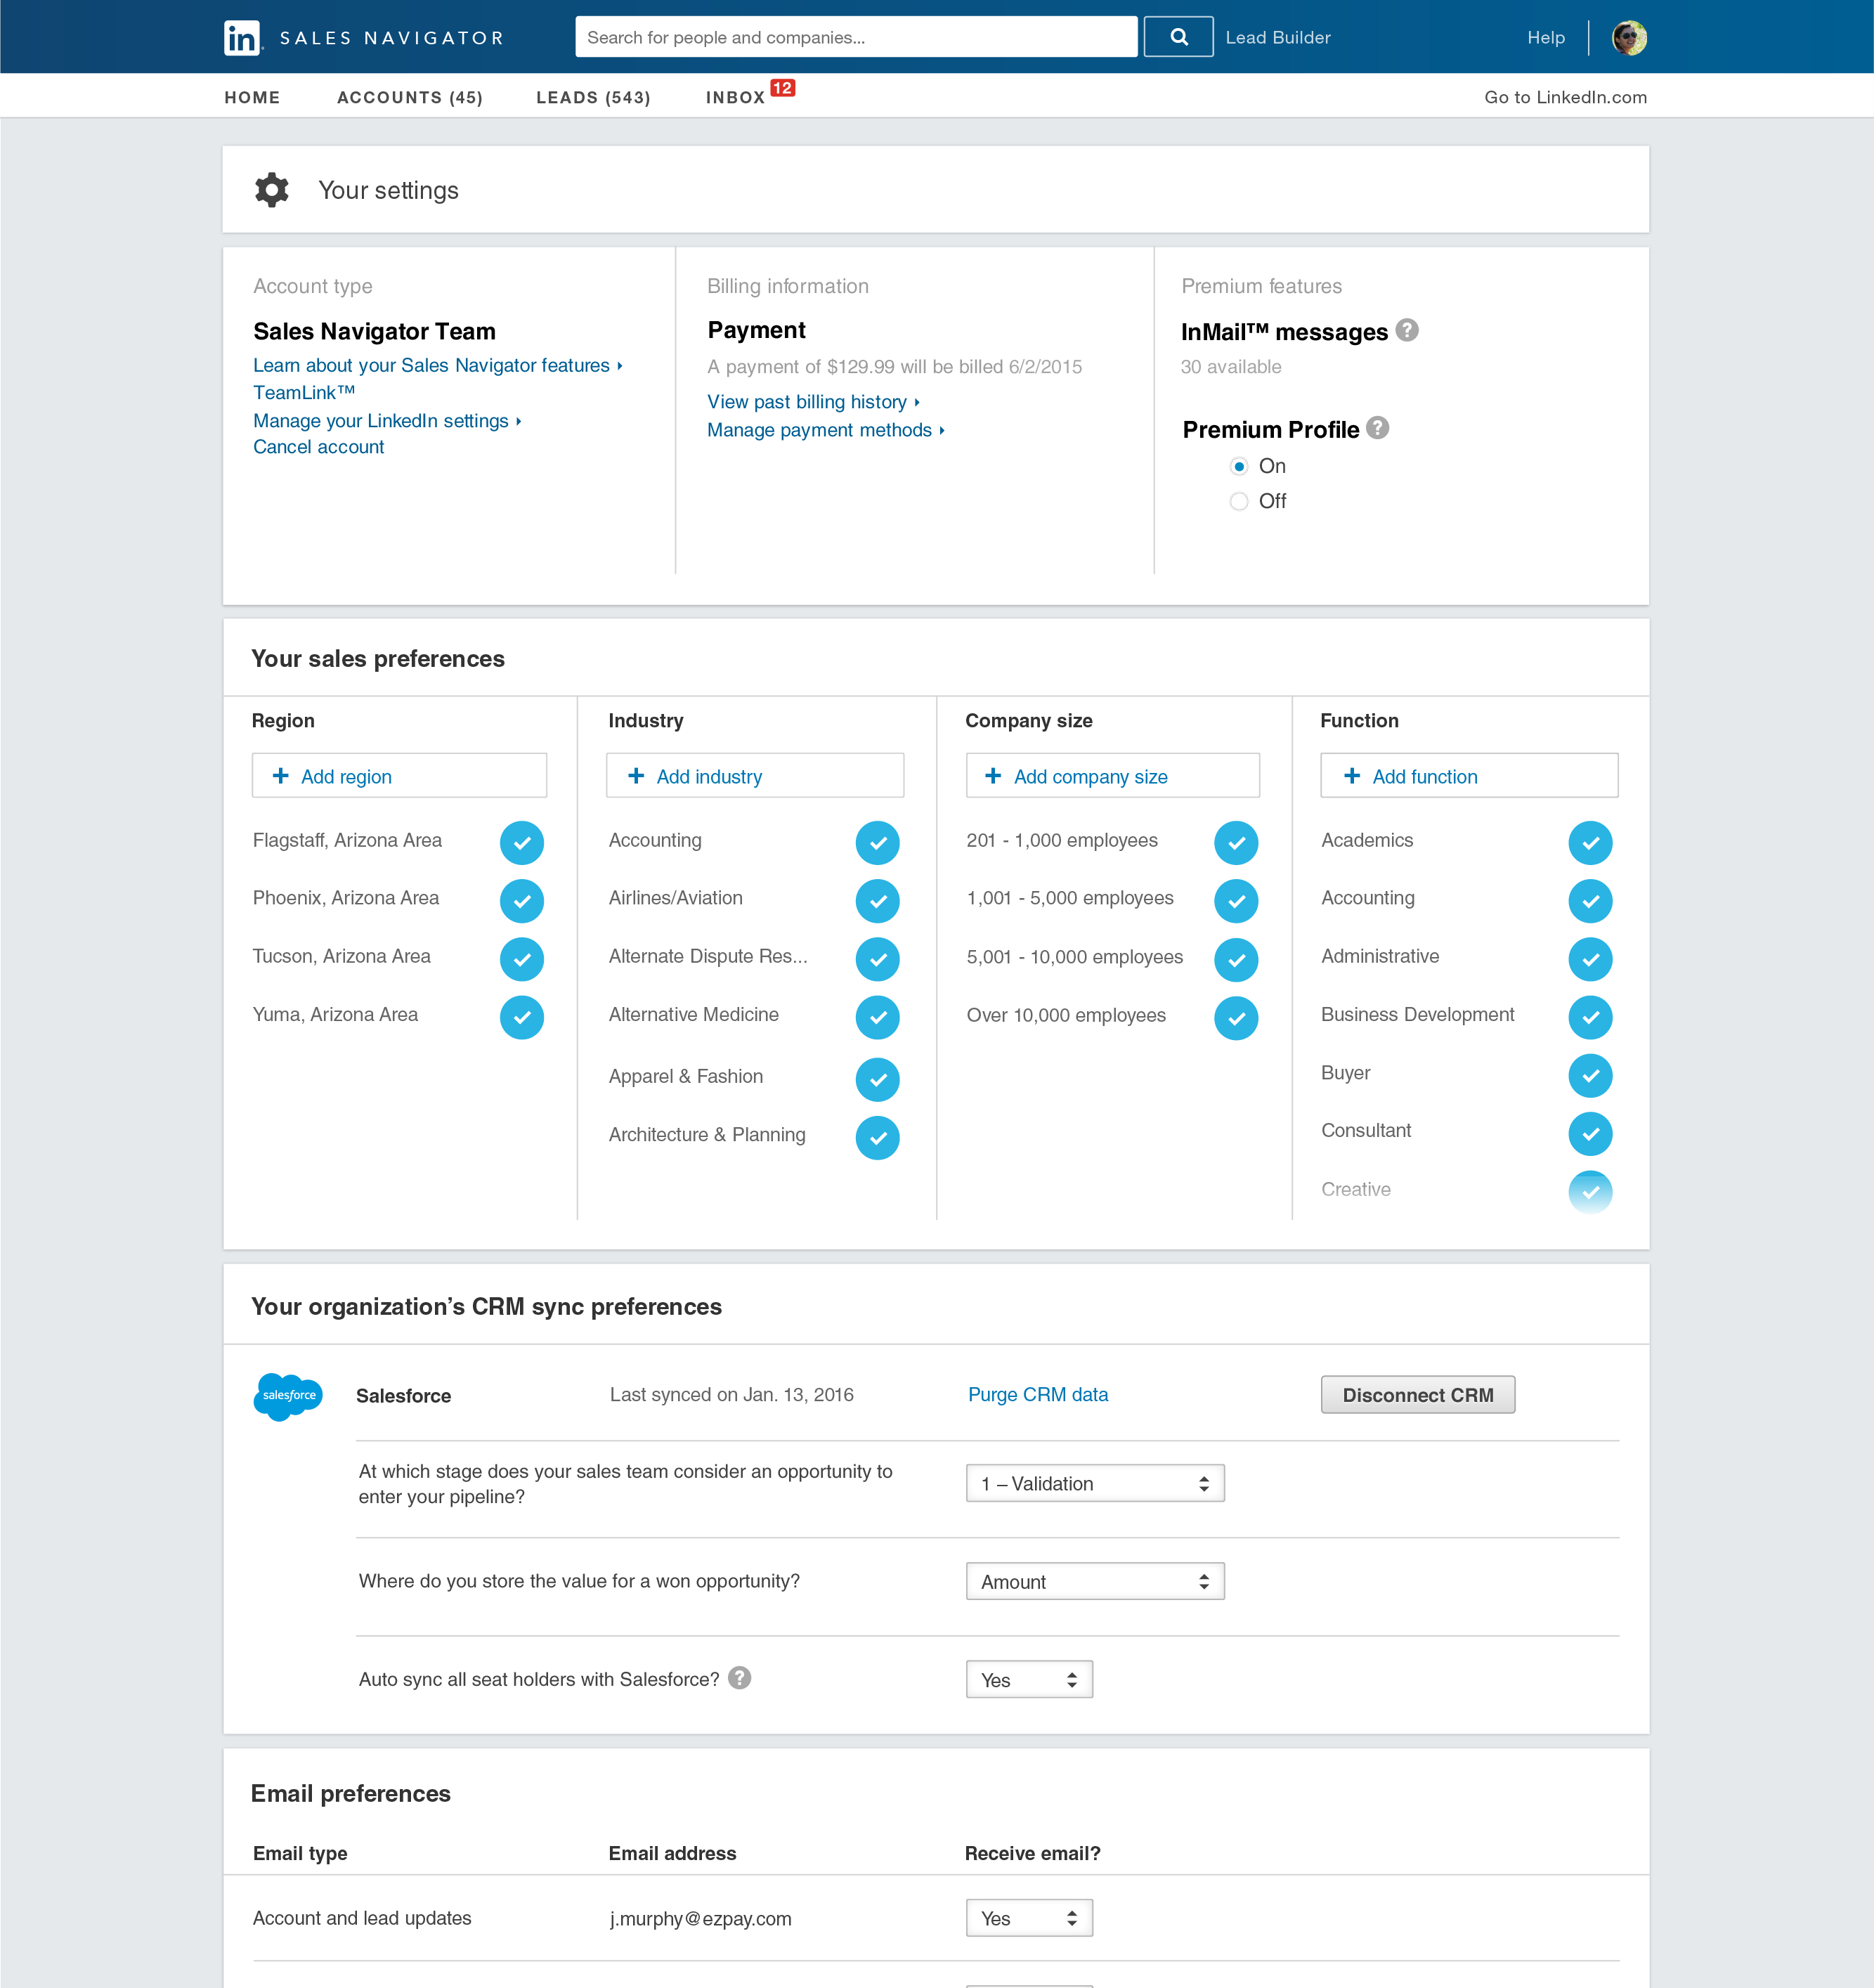
Task: Click plus icon in Add function
Action: [1352, 776]
